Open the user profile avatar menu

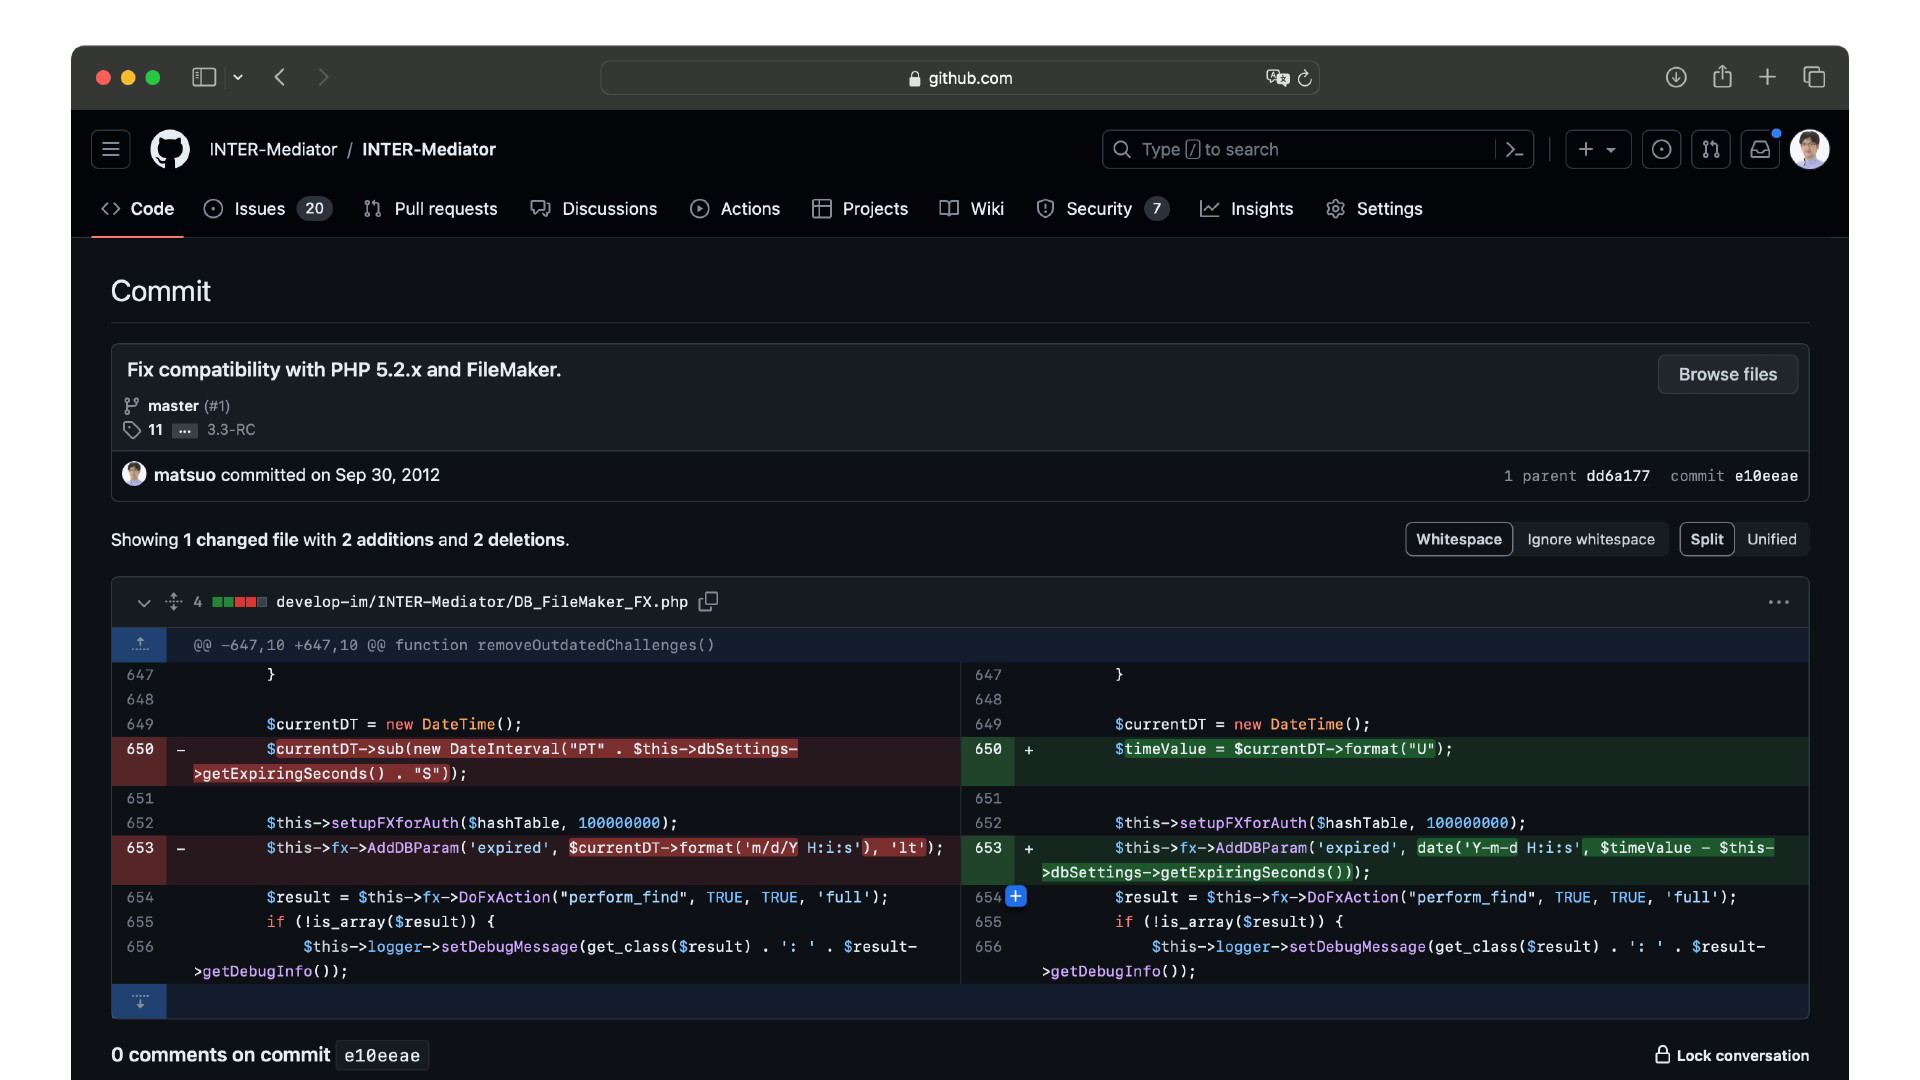pyautogui.click(x=1809, y=149)
